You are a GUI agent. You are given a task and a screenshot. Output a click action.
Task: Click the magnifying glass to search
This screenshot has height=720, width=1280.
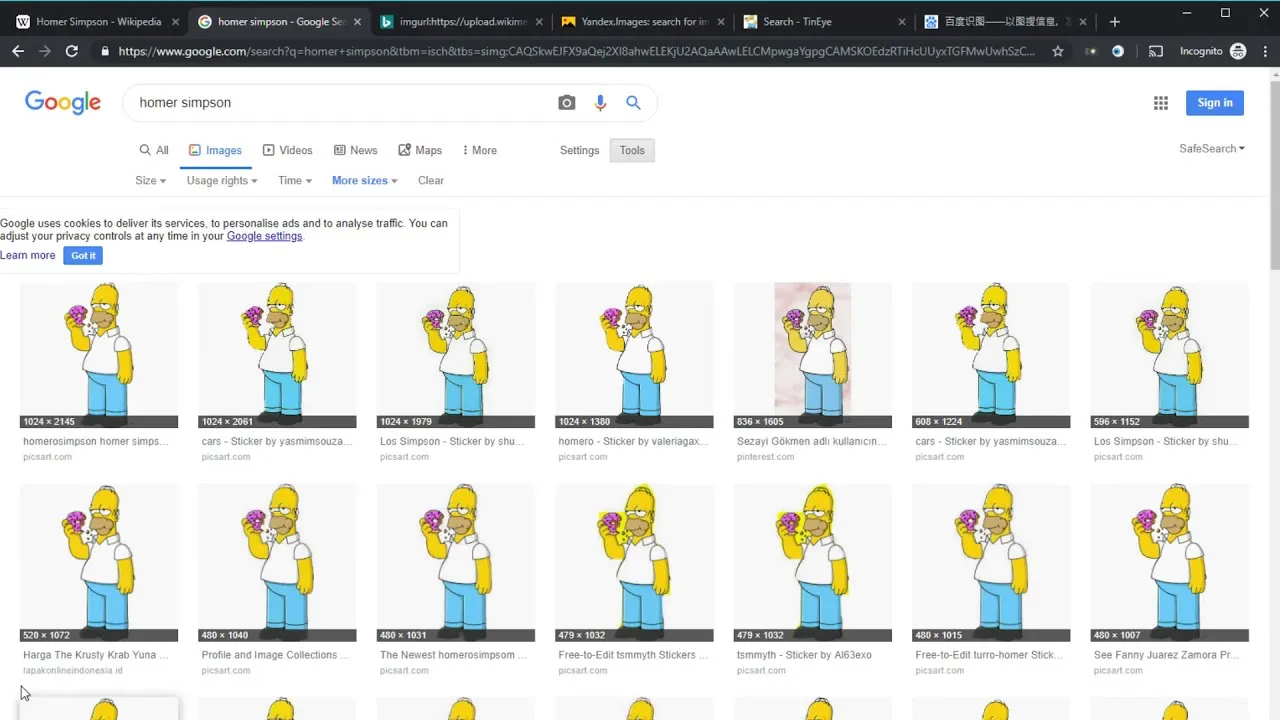tap(633, 102)
